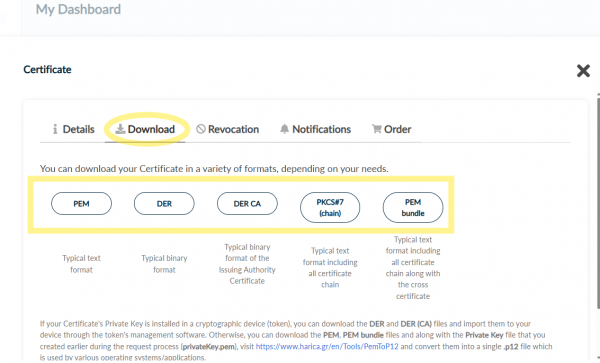This screenshot has height=363, width=600.
Task: Download the PEM bundle file
Action: click(413, 207)
